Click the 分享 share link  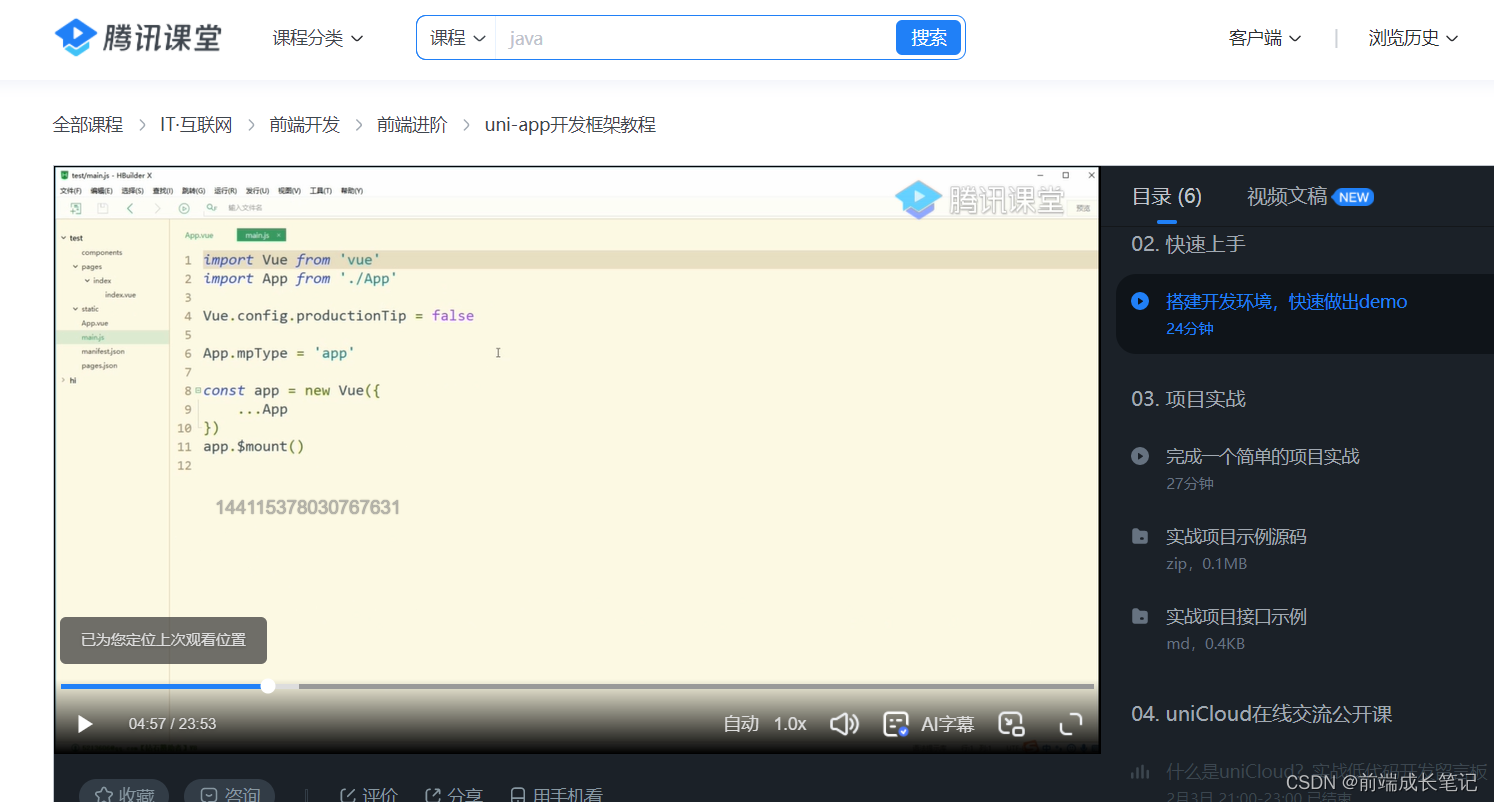point(454,795)
